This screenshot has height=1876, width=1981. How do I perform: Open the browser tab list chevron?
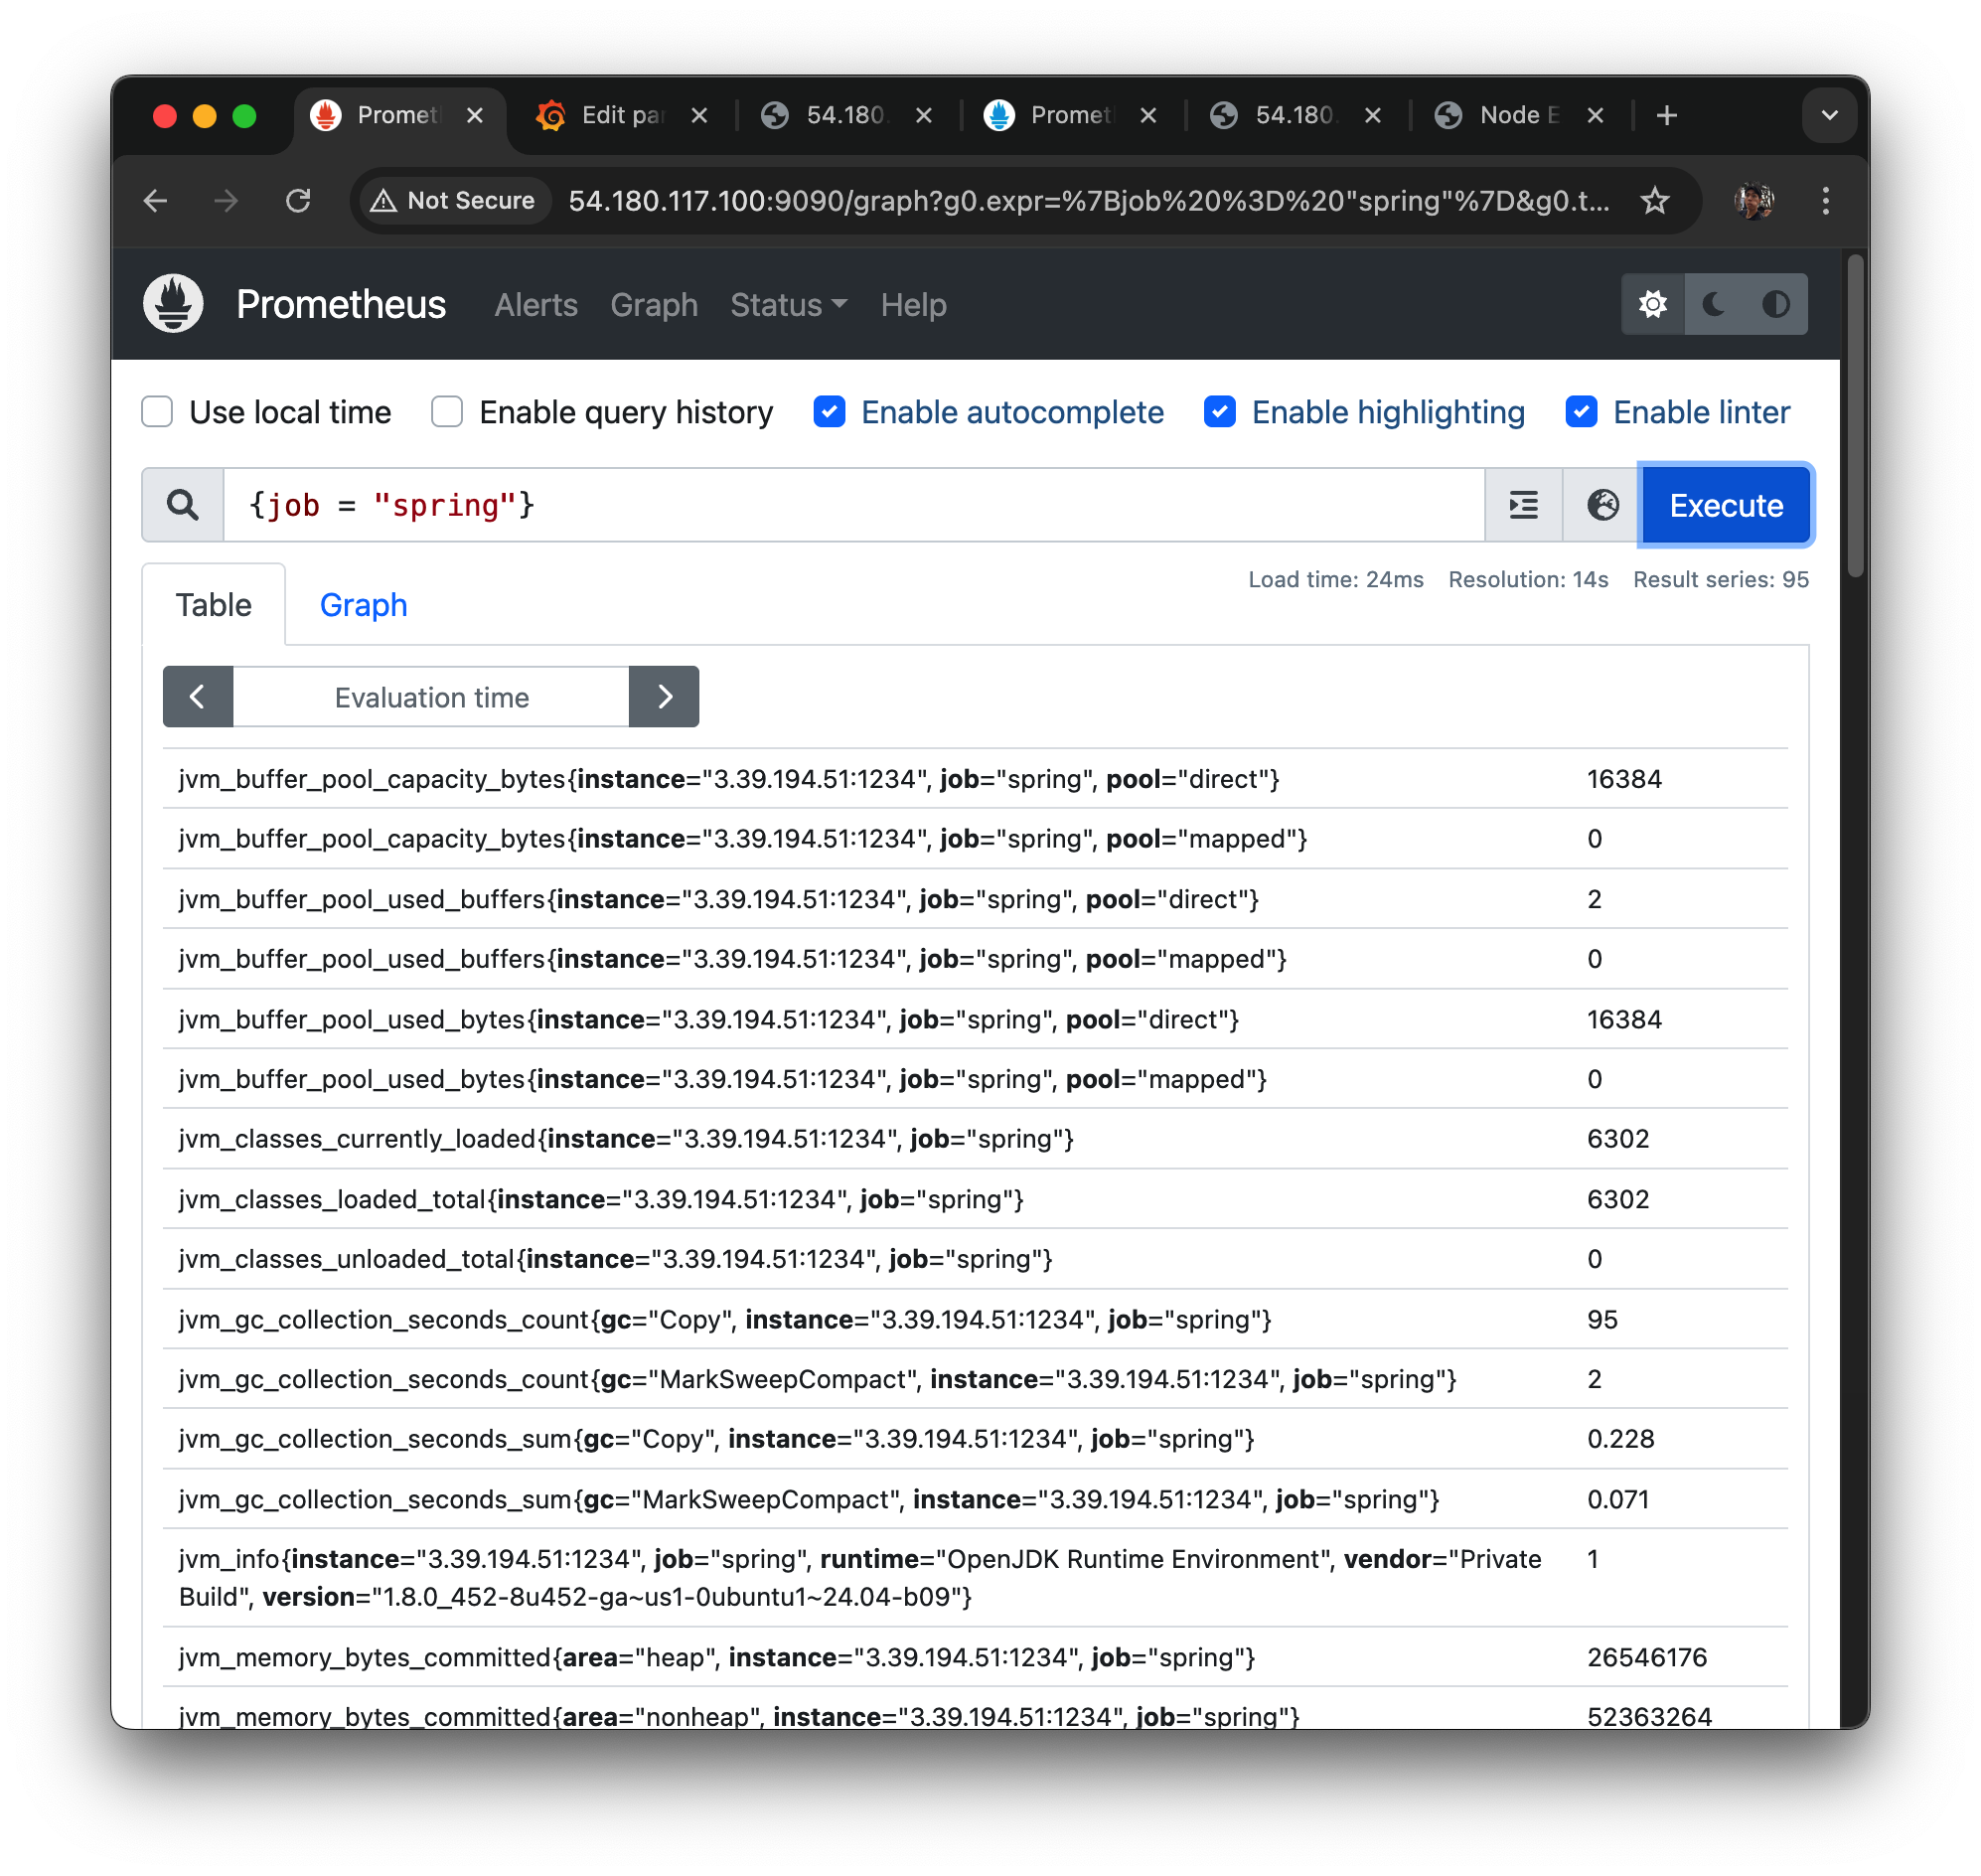[1829, 115]
